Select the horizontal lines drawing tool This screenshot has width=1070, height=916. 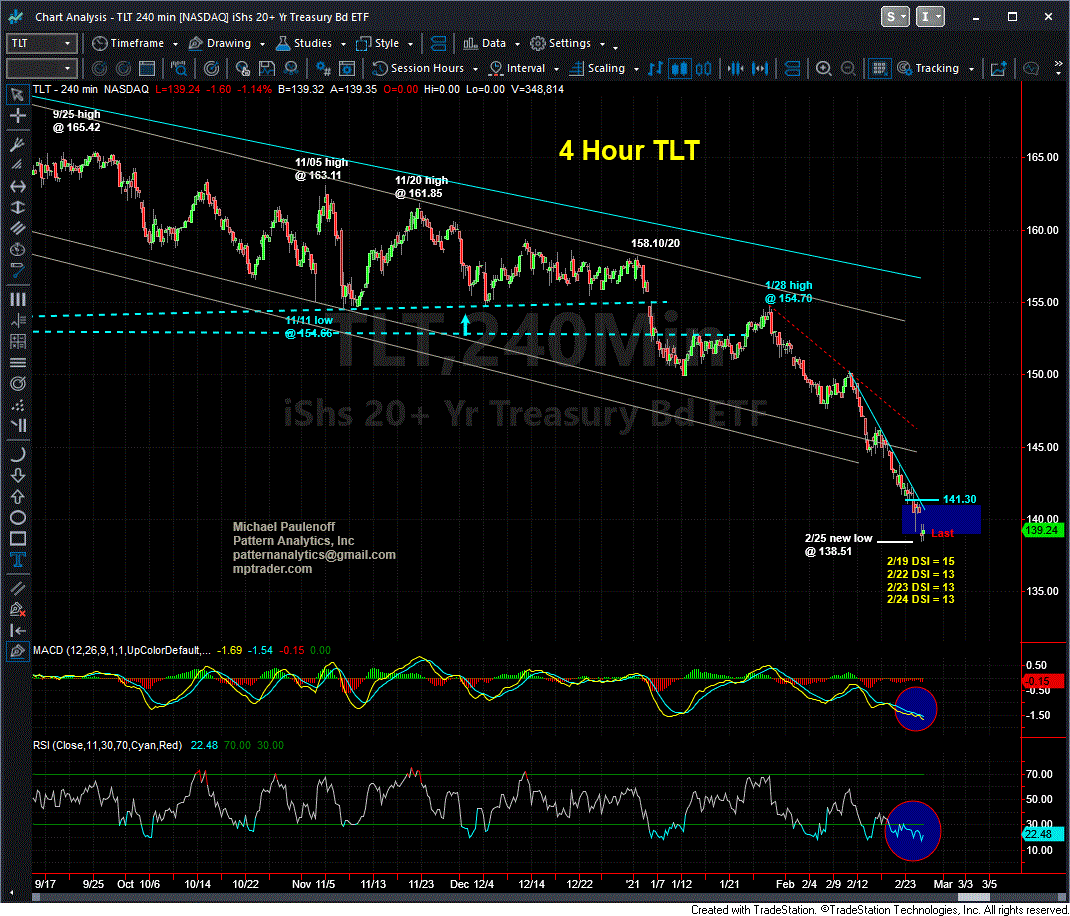[x=17, y=362]
